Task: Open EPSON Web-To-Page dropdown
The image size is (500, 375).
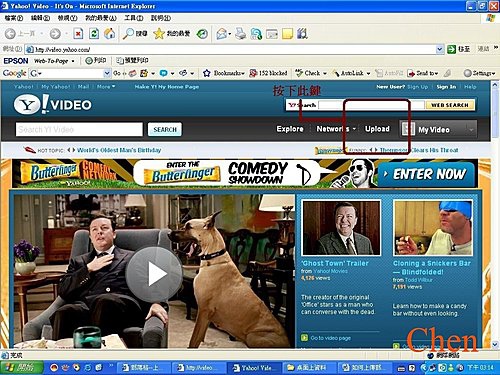Action: (73, 61)
